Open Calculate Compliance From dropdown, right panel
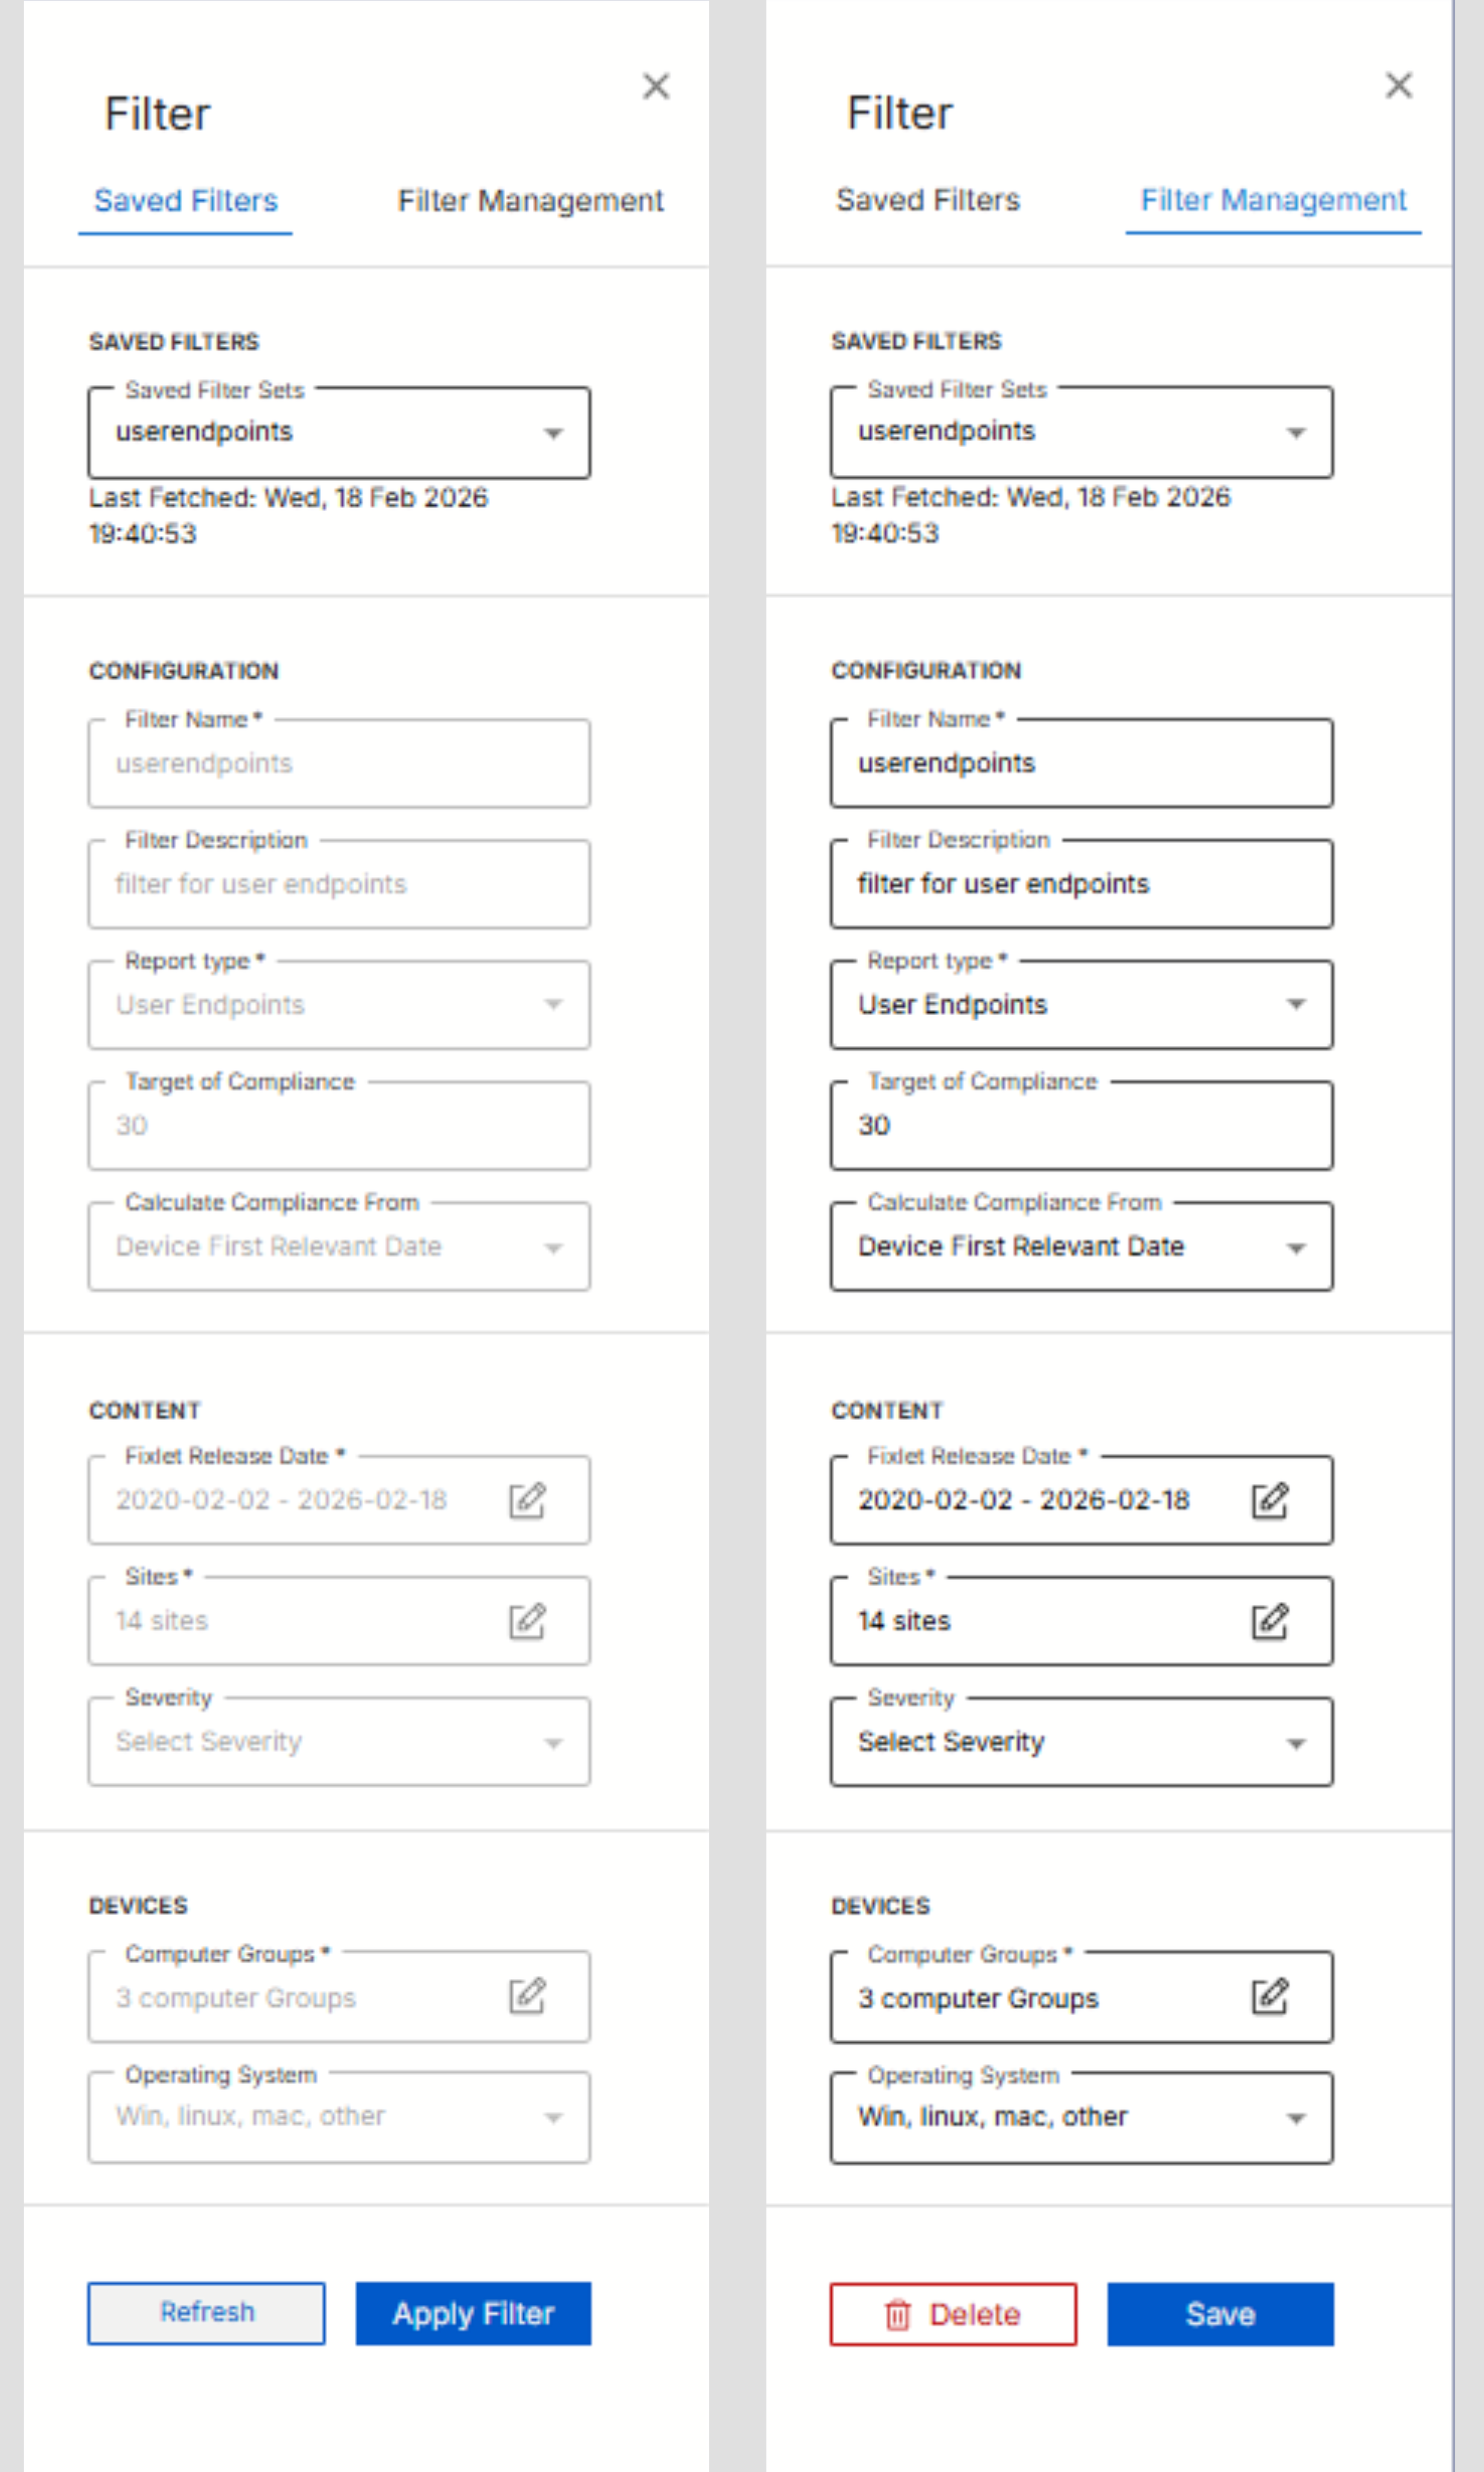1484x2472 pixels. pos(1295,1247)
